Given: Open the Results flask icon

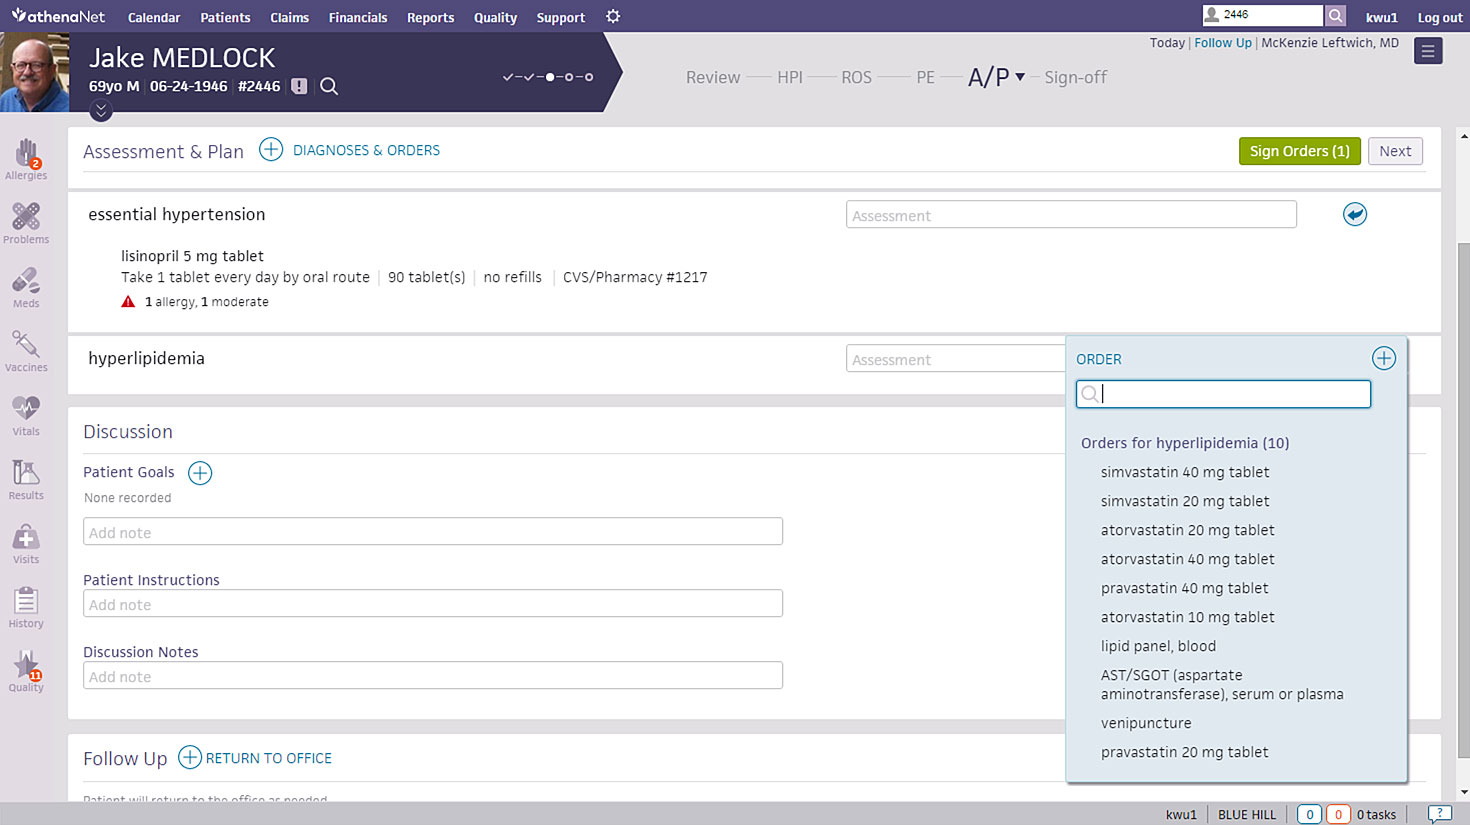Looking at the screenshot, I should [26, 473].
